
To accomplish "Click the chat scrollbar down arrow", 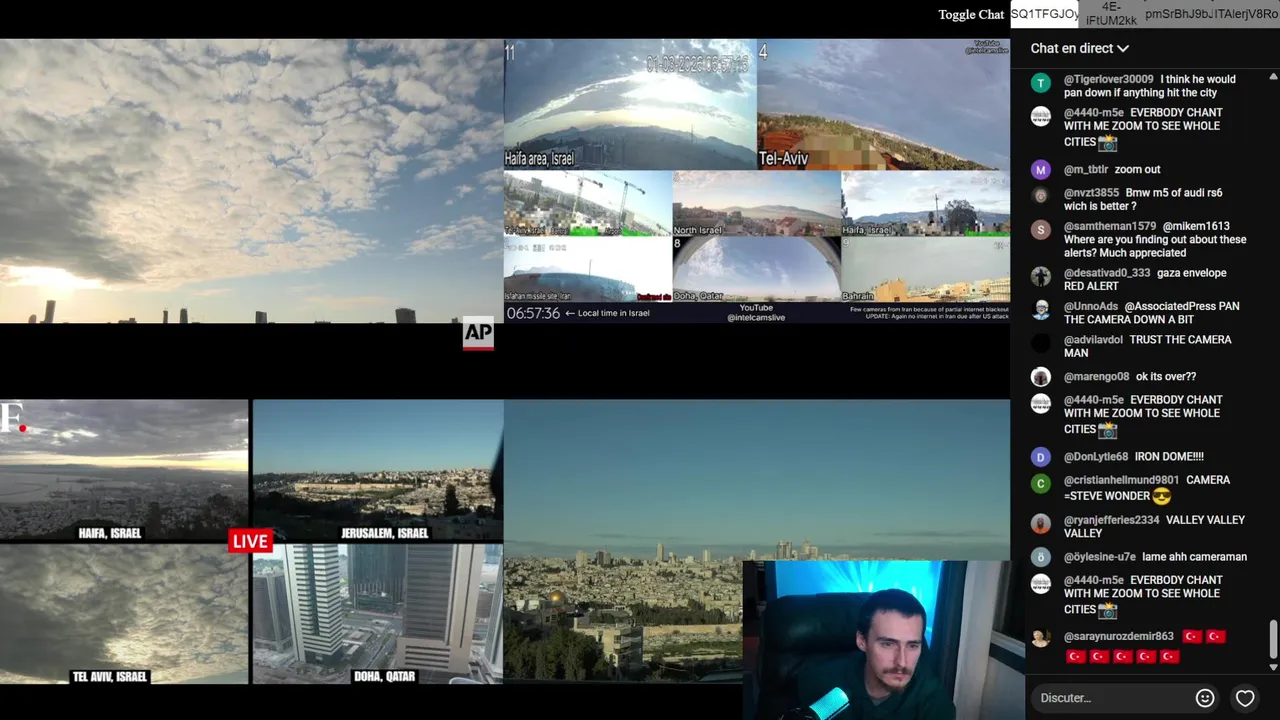I will click(x=1273, y=667).
